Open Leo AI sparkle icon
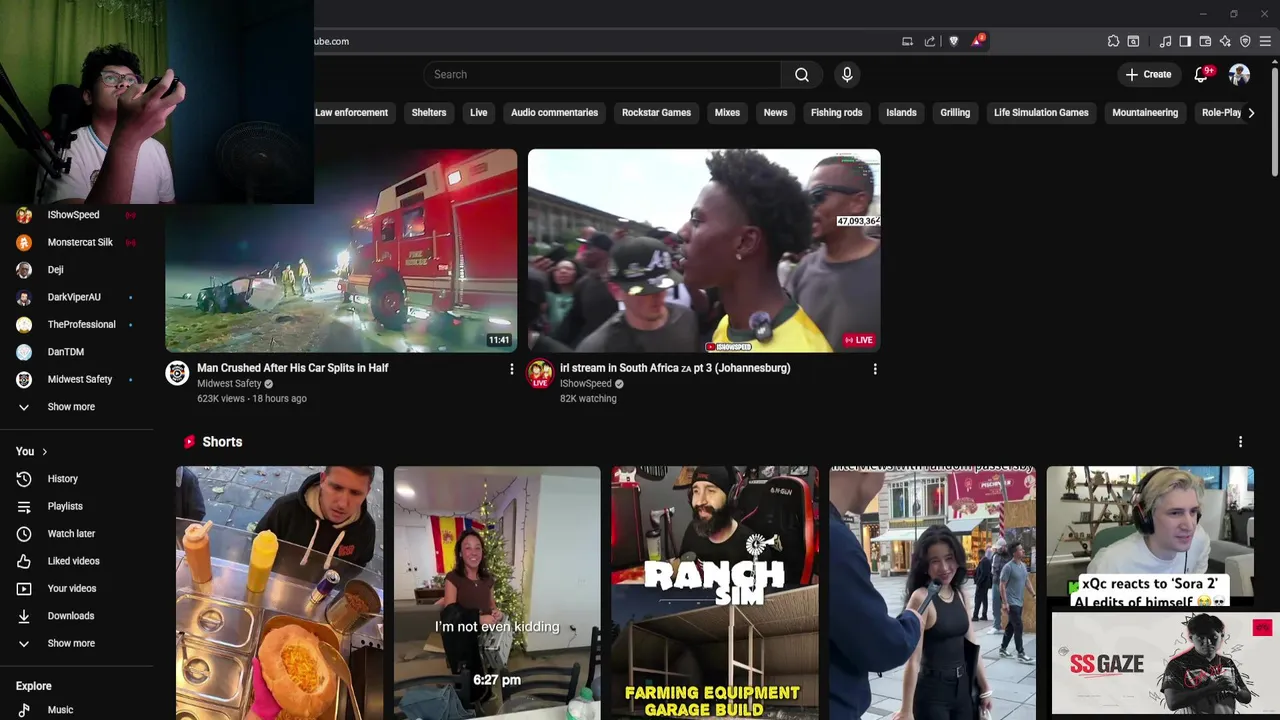The height and width of the screenshot is (720, 1280). [x=1225, y=41]
